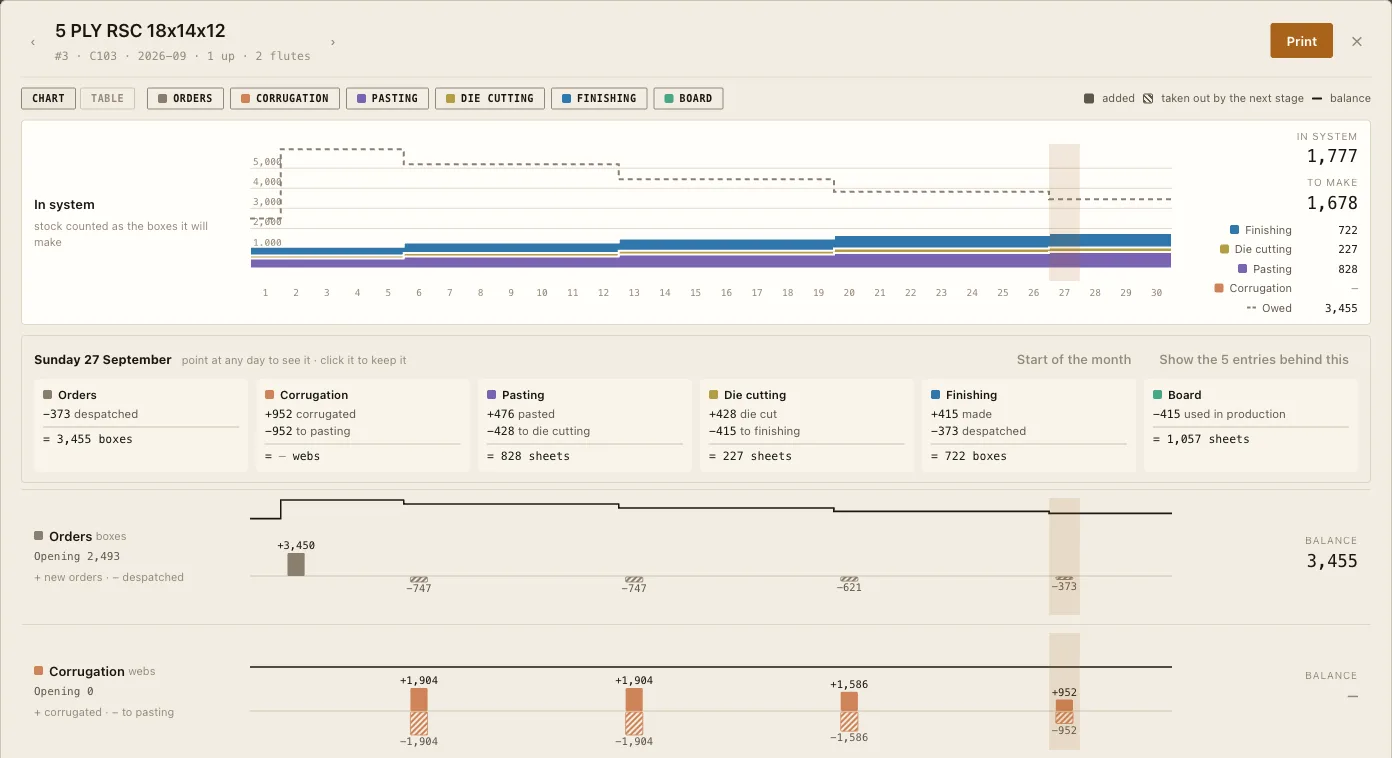The height and width of the screenshot is (758, 1392).
Task: Click the +3,450 orders bar
Action: [296, 564]
